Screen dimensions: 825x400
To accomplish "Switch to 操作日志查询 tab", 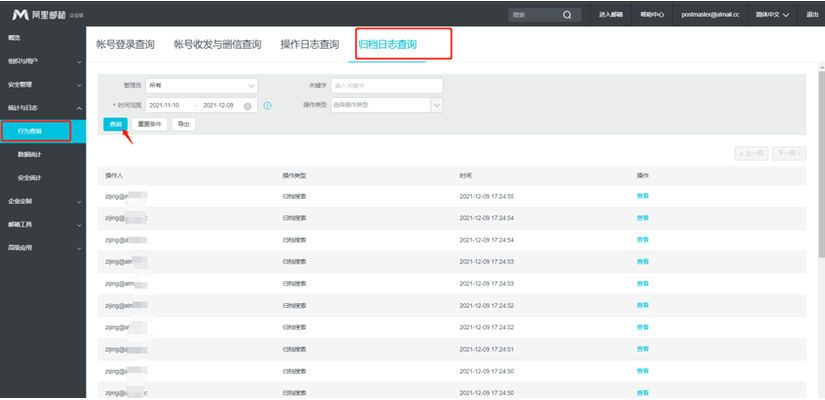I will [x=309, y=45].
